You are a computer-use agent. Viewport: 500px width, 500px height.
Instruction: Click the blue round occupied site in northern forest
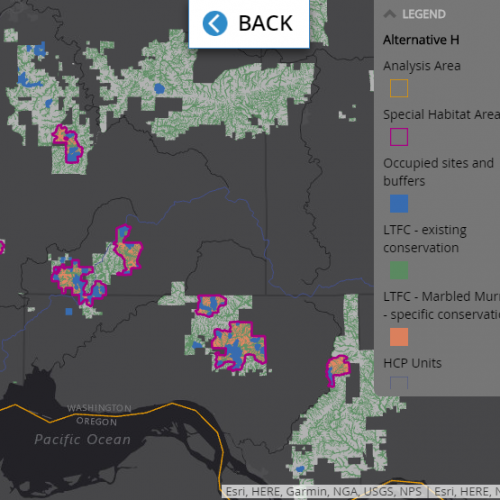point(159,89)
